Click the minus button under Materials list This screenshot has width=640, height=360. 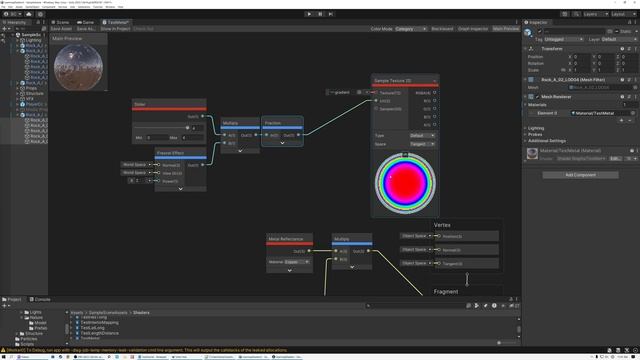tap(630, 120)
